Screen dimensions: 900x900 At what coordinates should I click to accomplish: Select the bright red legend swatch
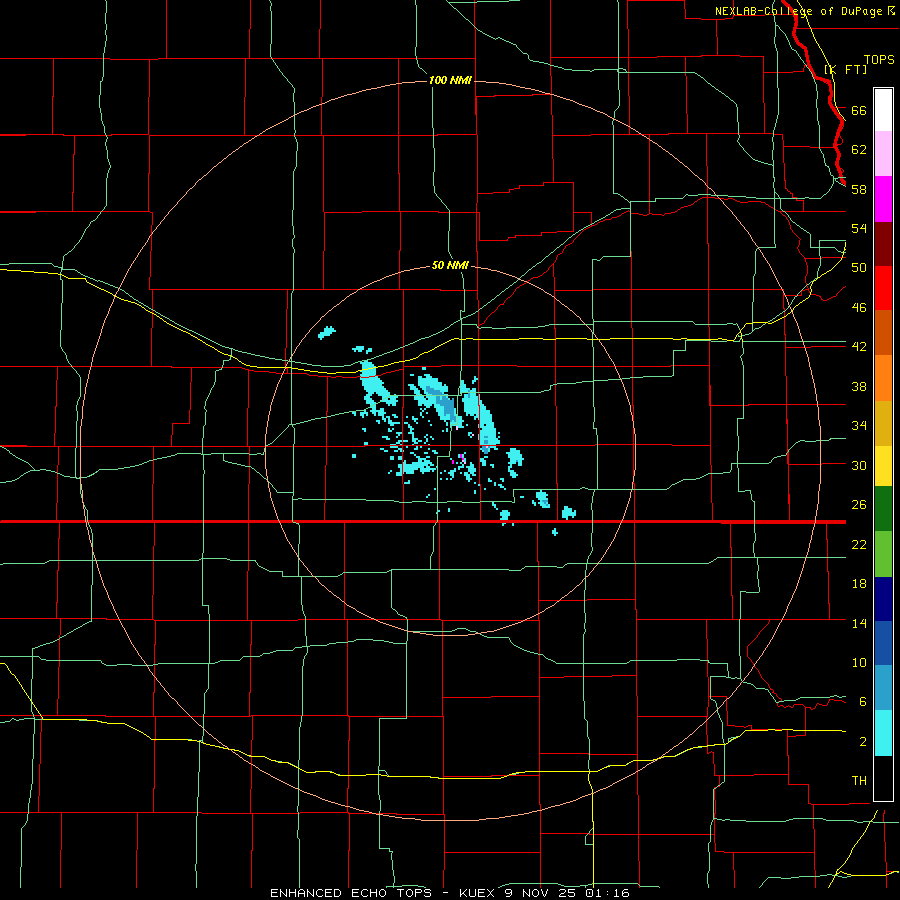(883, 288)
